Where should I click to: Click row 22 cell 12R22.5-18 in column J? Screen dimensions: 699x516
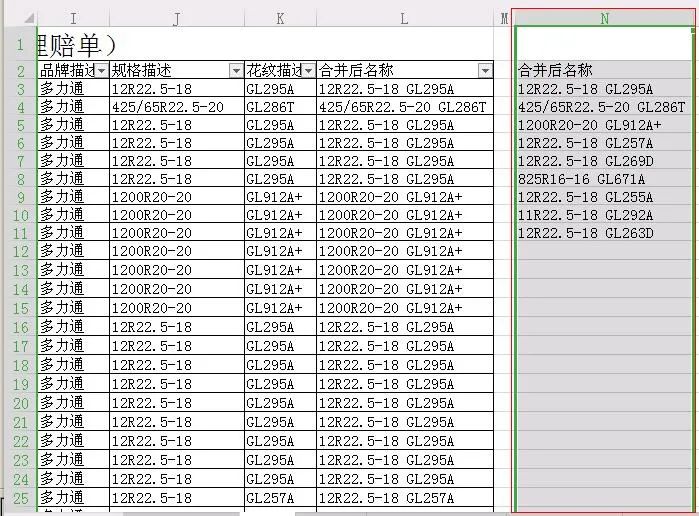(177, 441)
